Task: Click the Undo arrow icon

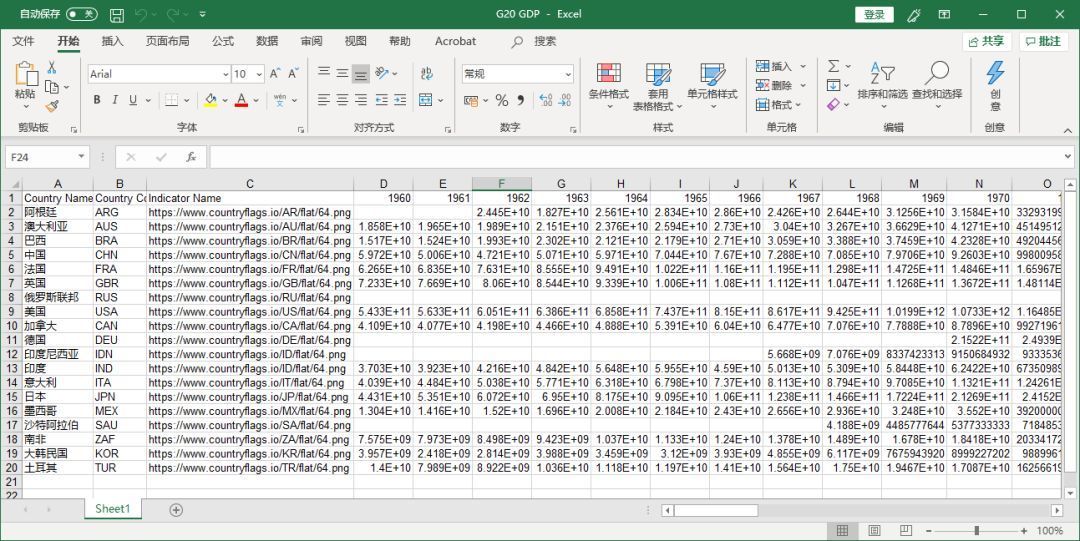Action: (140, 14)
